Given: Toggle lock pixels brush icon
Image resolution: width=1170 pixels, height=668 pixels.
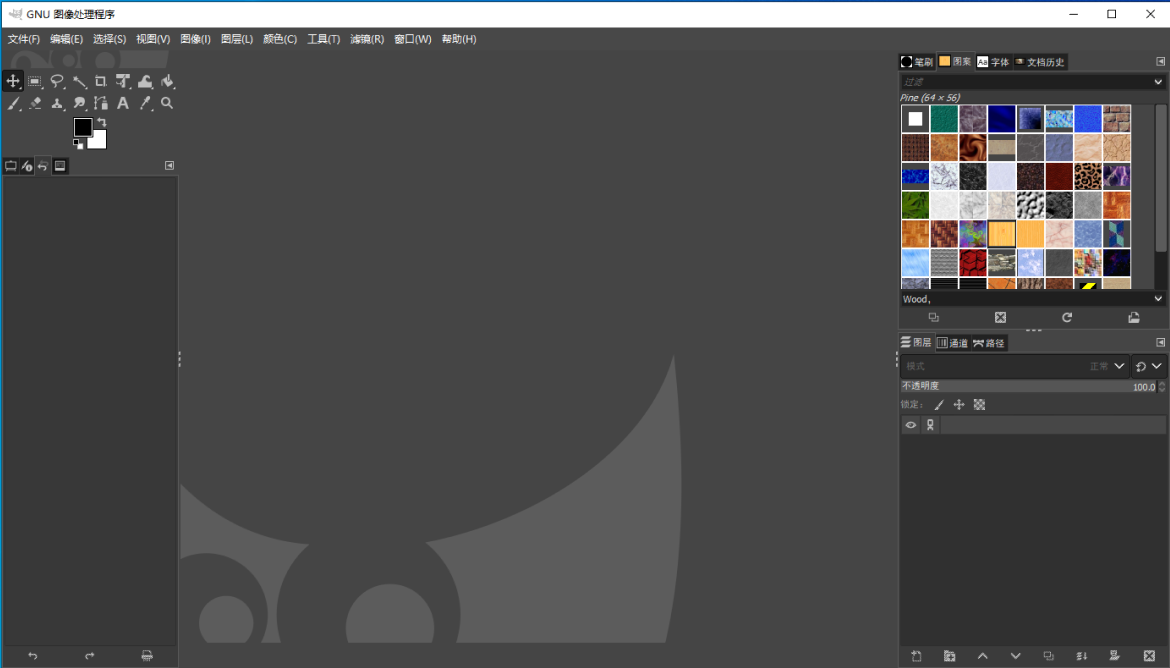Looking at the screenshot, I should coord(939,405).
